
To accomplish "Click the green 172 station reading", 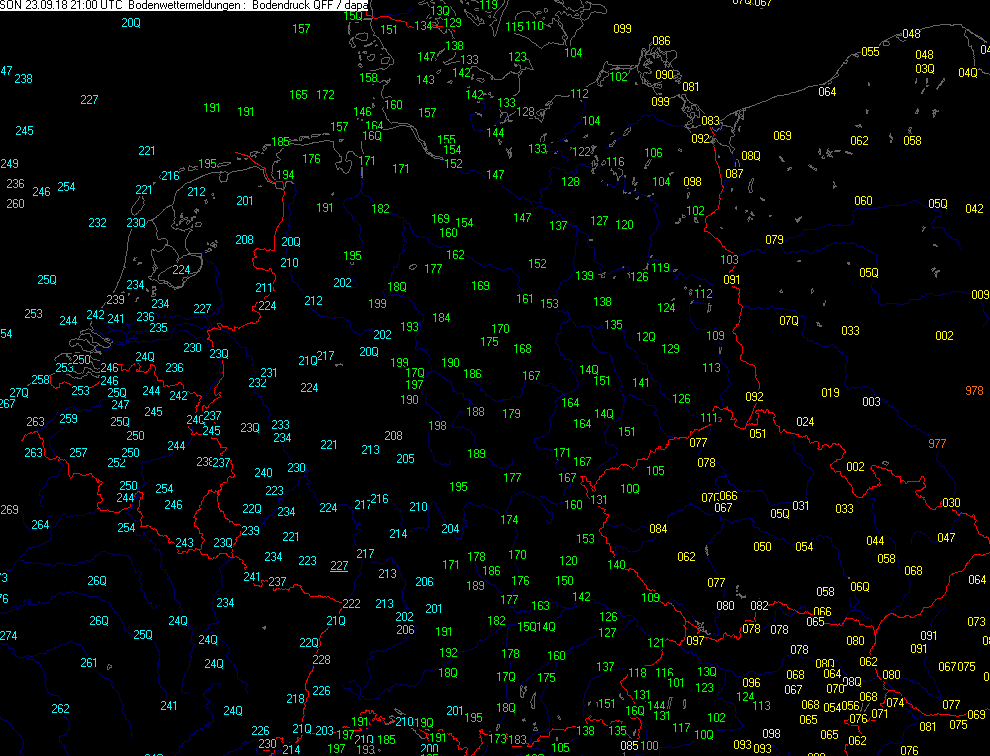I will click(x=325, y=95).
